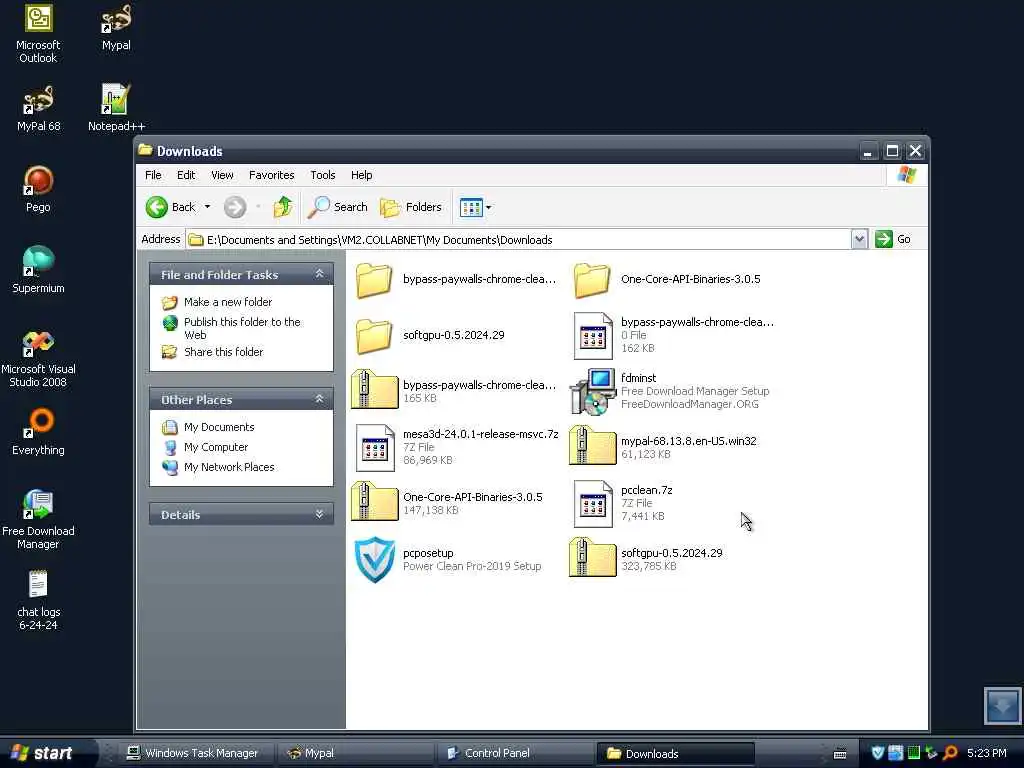Click Publish this folder to the Web
This screenshot has width=1024, height=768.
point(242,328)
